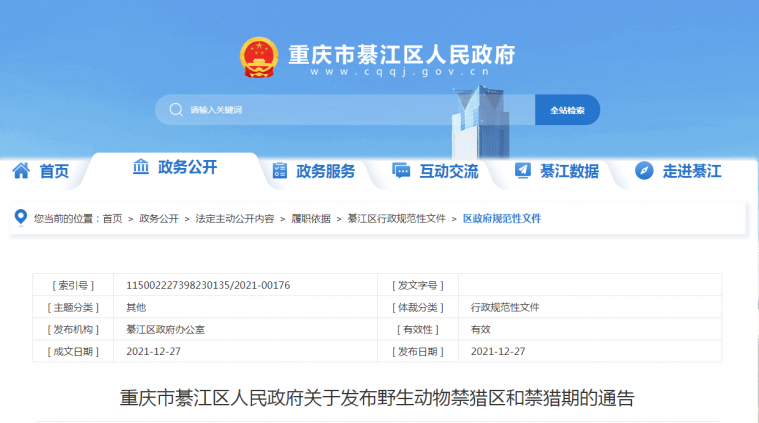Click the icon beside 綦江数据
759x423 pixels.
[523, 171]
